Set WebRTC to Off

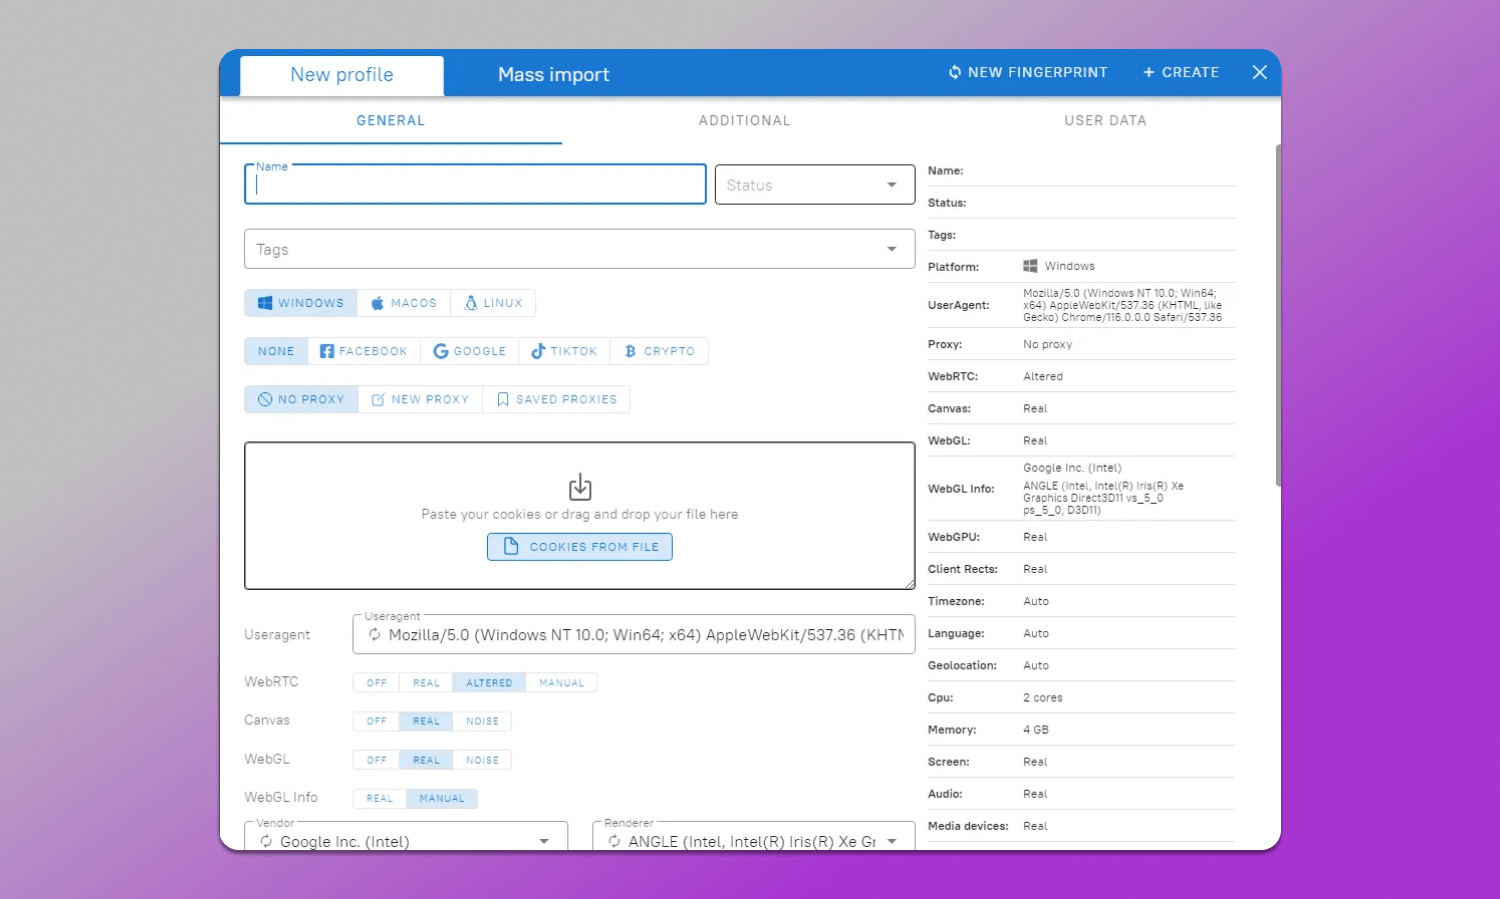(376, 683)
